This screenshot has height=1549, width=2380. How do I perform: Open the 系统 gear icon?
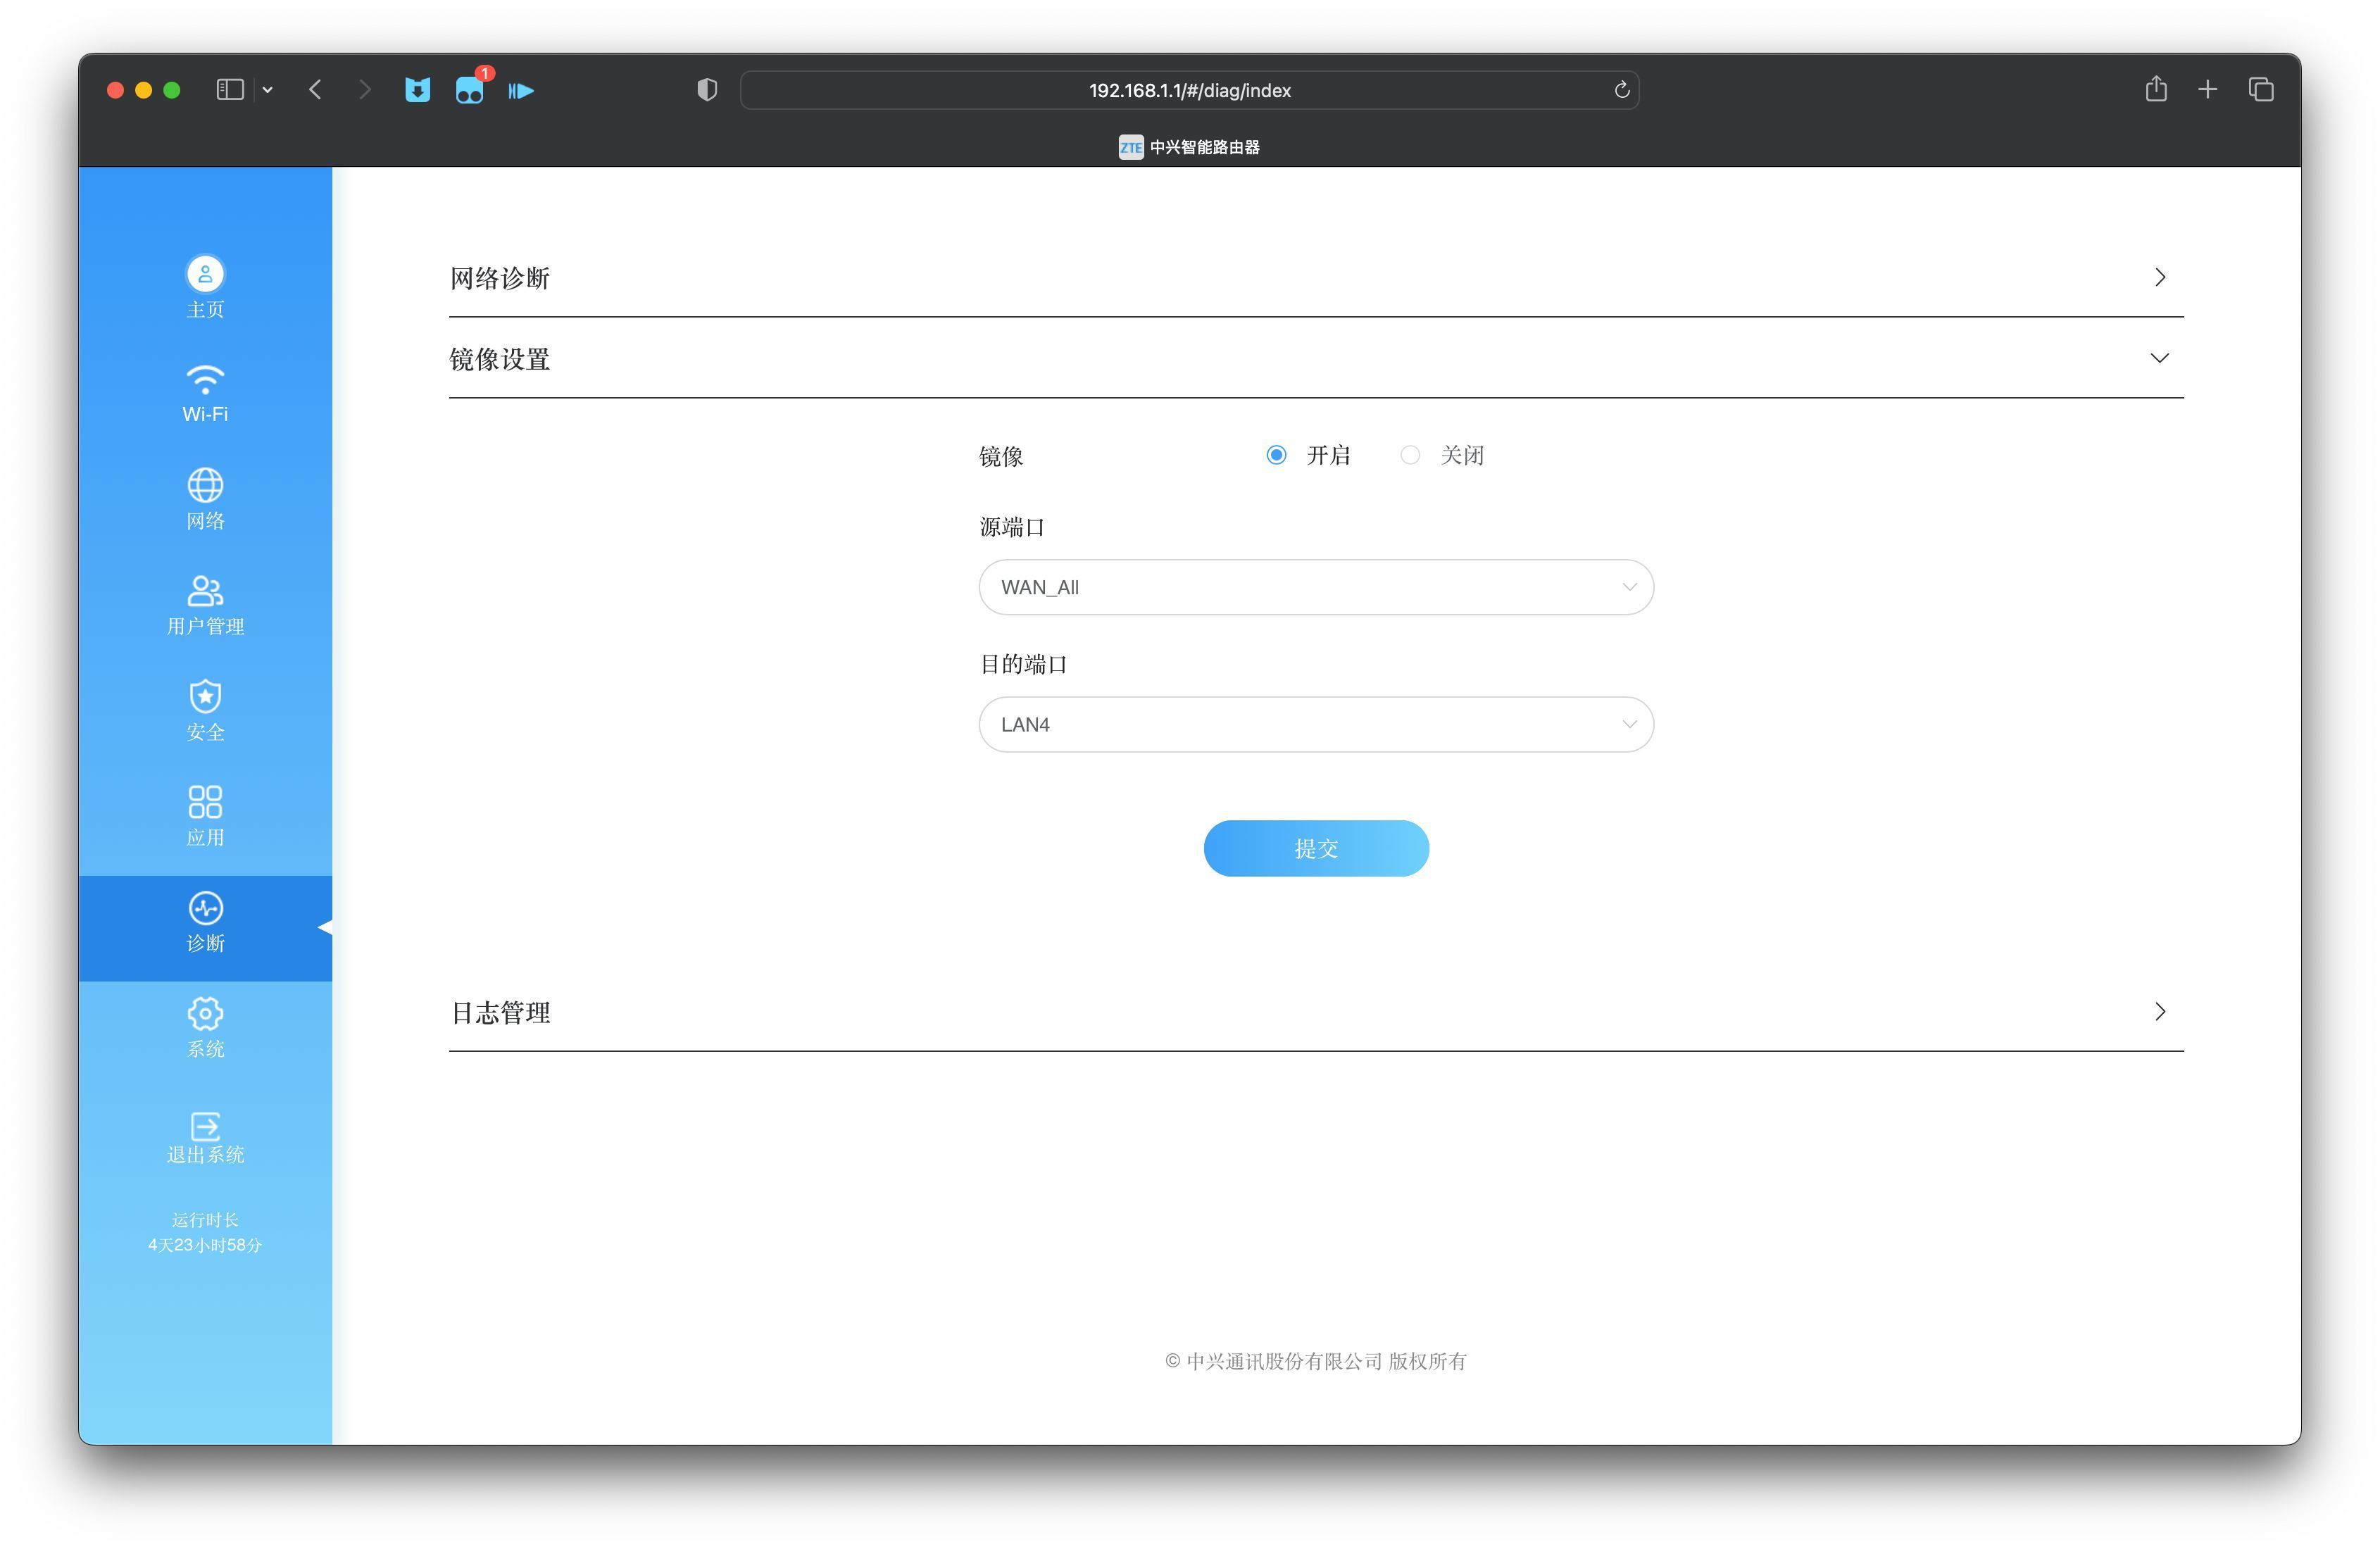pos(205,1013)
